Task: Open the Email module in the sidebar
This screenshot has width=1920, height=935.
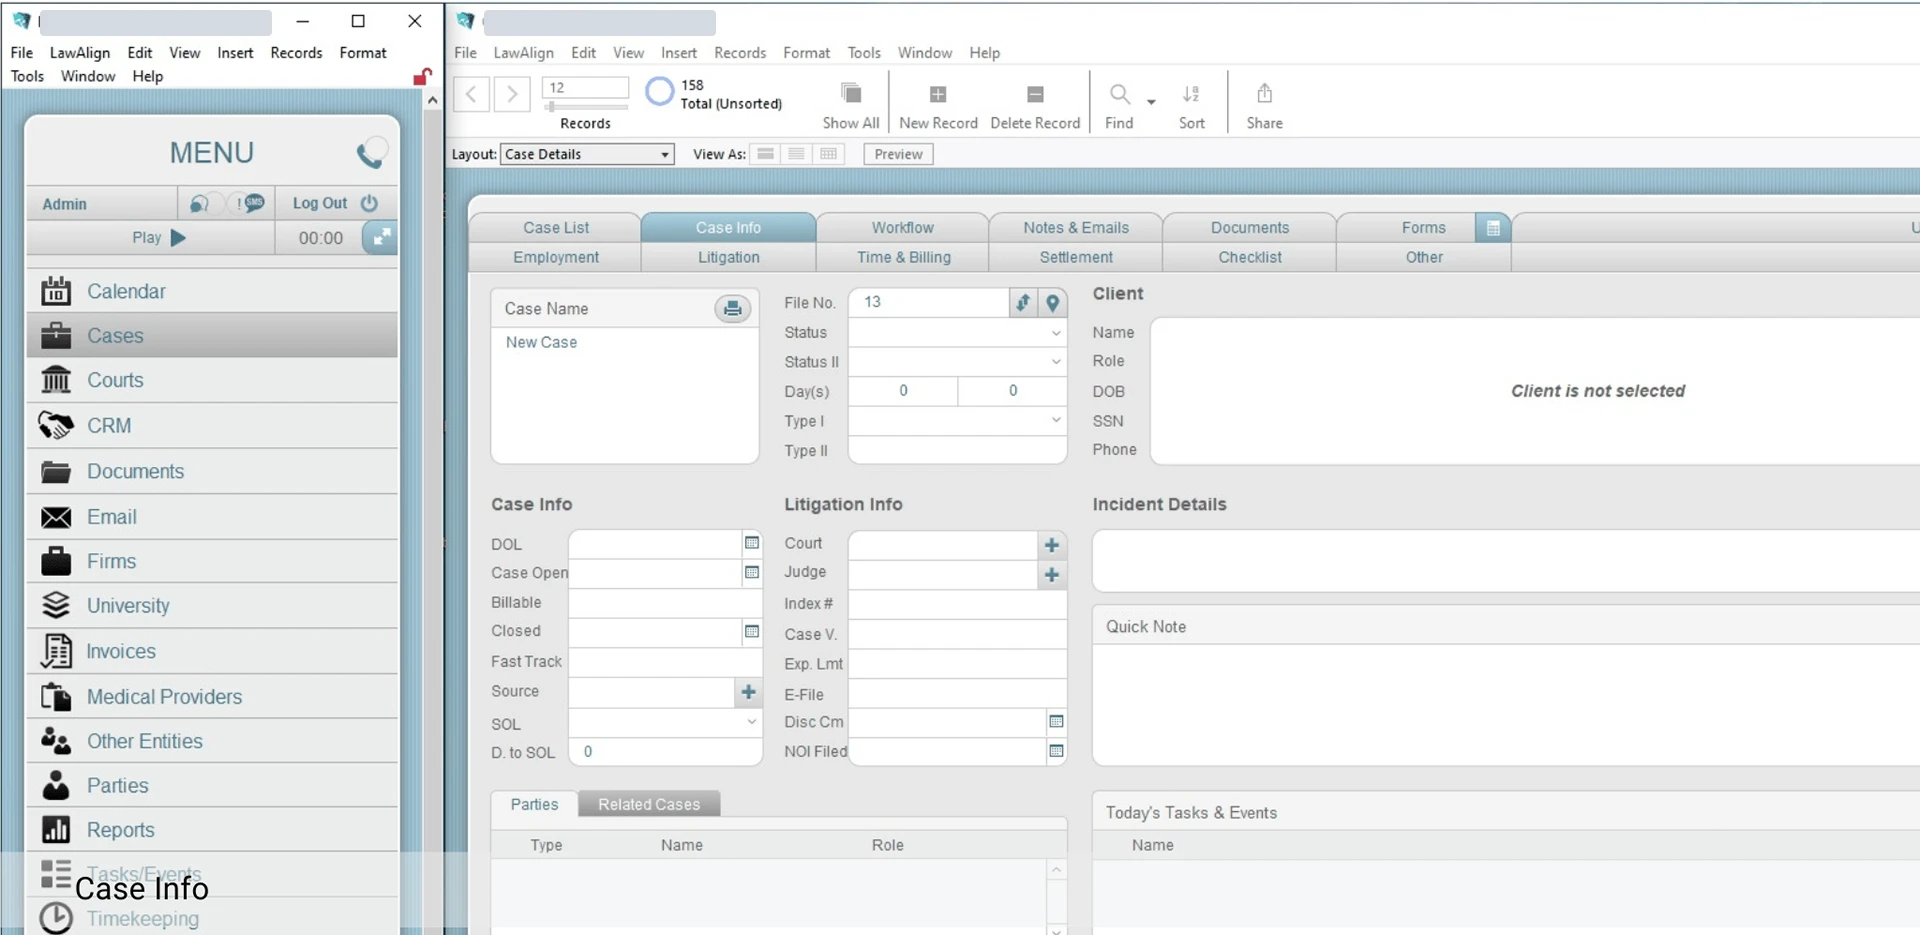Action: 212,517
